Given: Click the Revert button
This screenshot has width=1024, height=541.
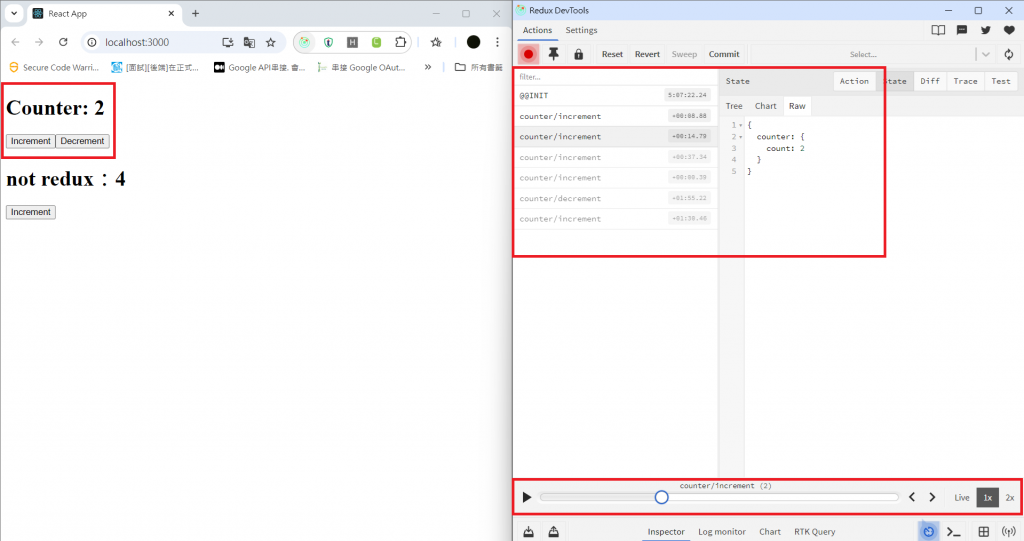Looking at the screenshot, I should pos(647,54).
